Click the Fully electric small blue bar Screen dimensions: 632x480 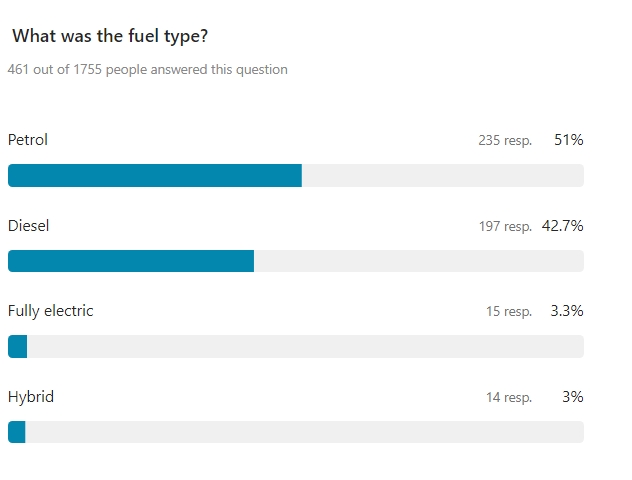17,346
